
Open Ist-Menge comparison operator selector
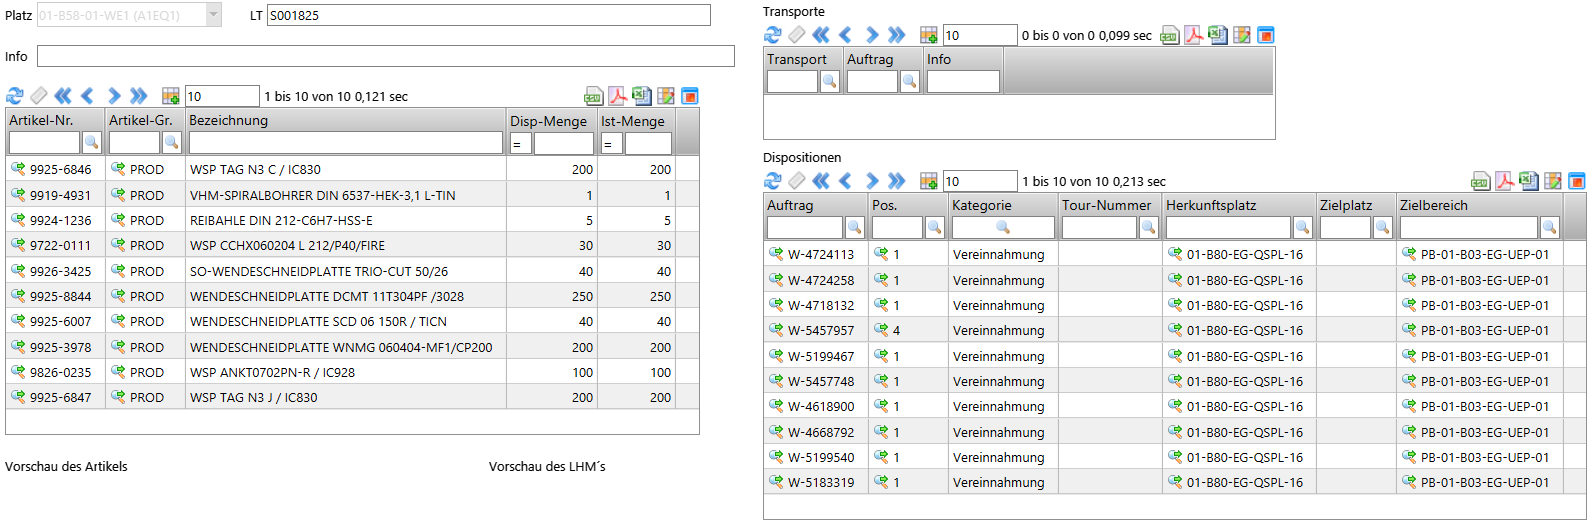(610, 144)
